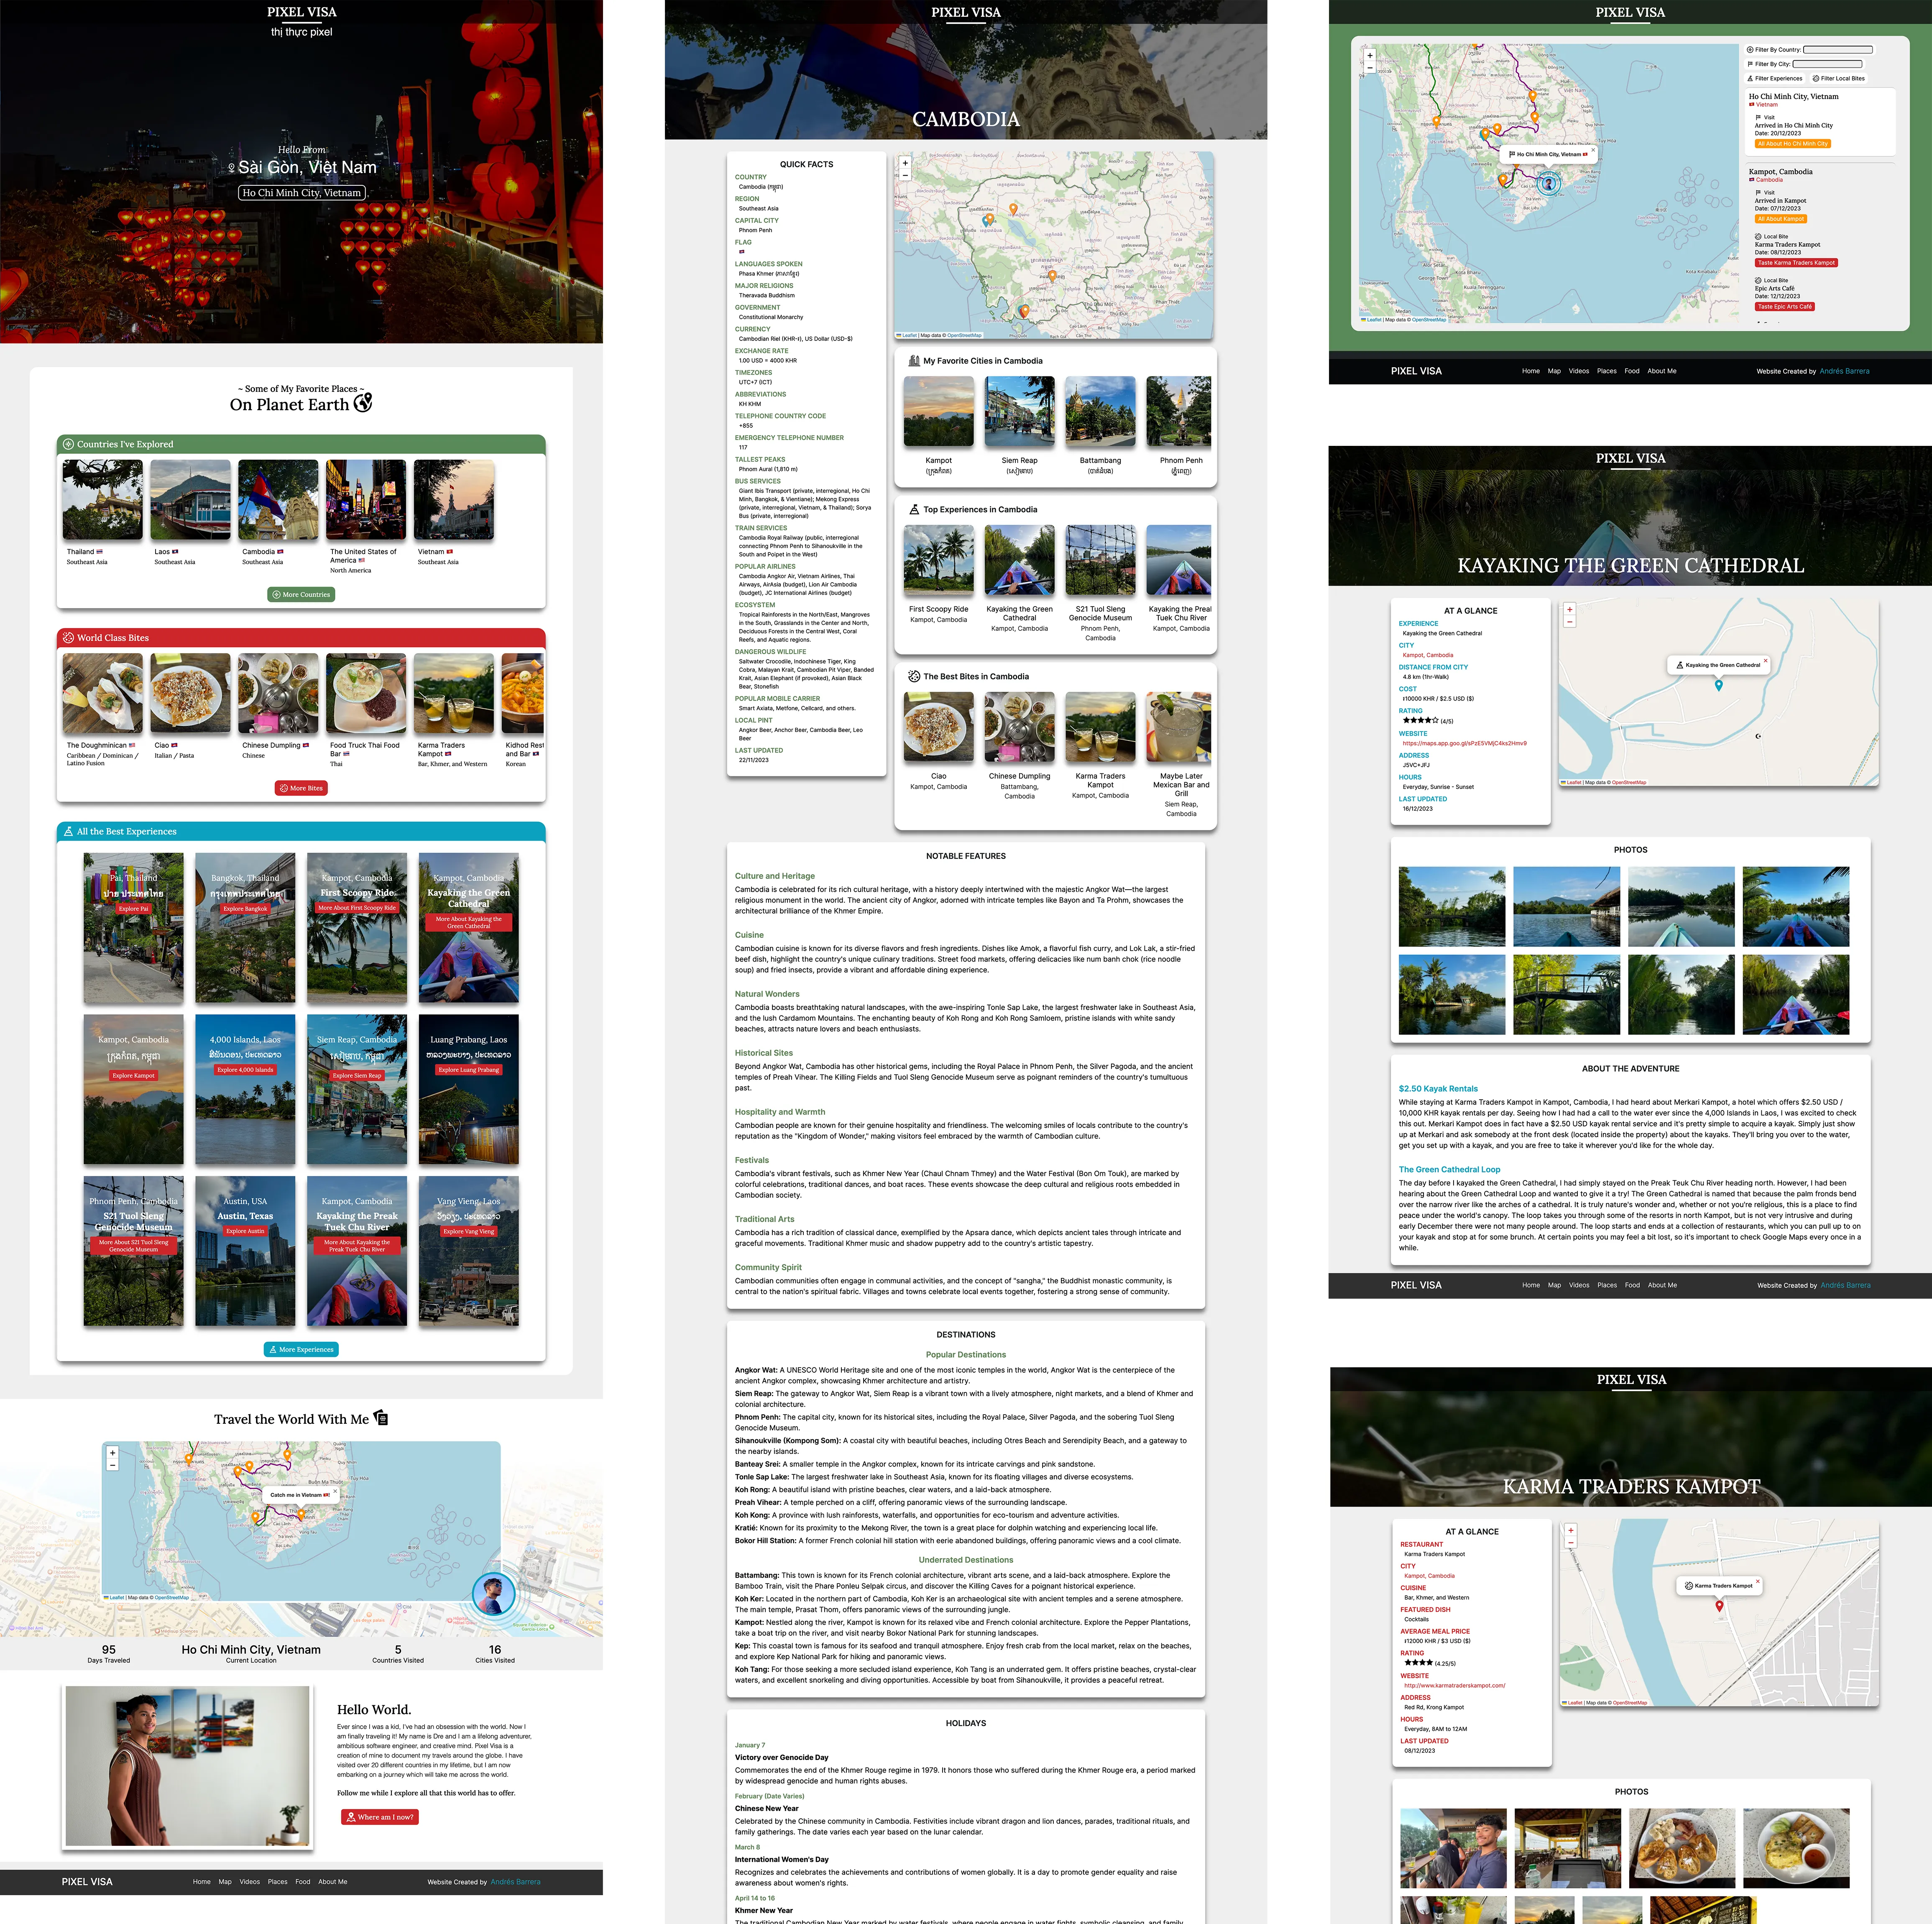Open the karmatraderskampot.com website link

(1454, 1685)
